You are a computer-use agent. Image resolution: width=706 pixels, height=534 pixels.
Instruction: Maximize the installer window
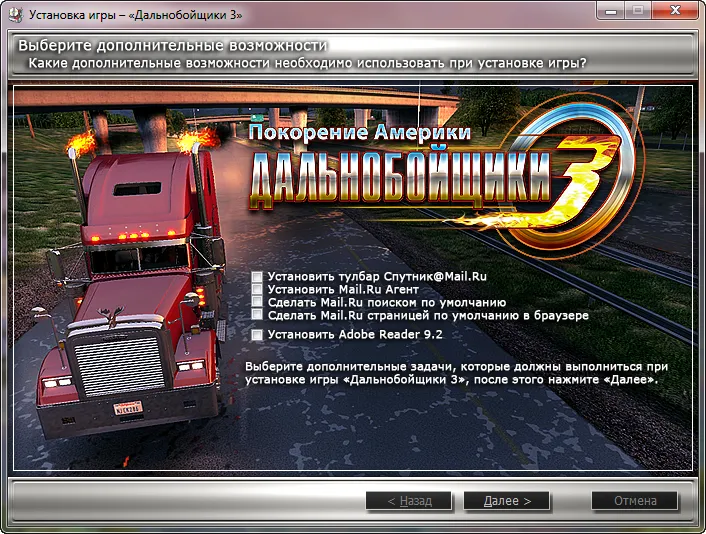(x=639, y=13)
